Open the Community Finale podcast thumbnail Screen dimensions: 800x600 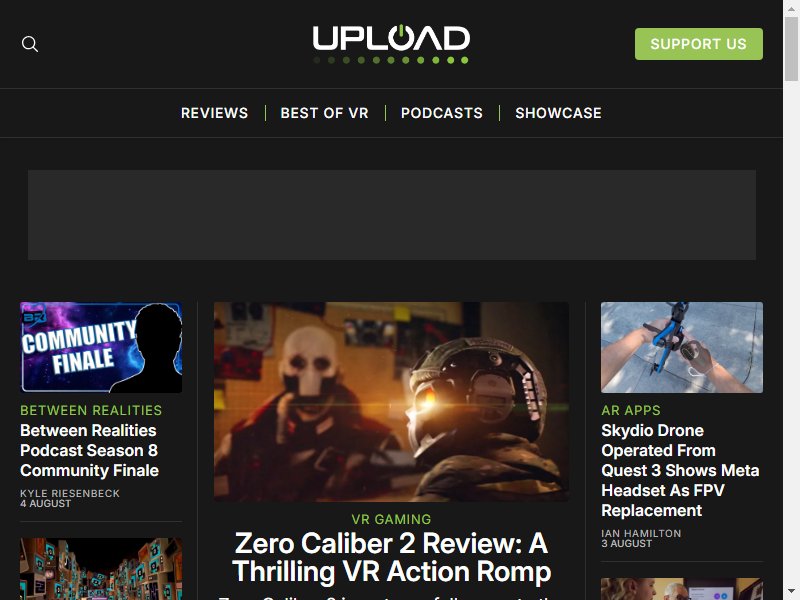(101, 347)
